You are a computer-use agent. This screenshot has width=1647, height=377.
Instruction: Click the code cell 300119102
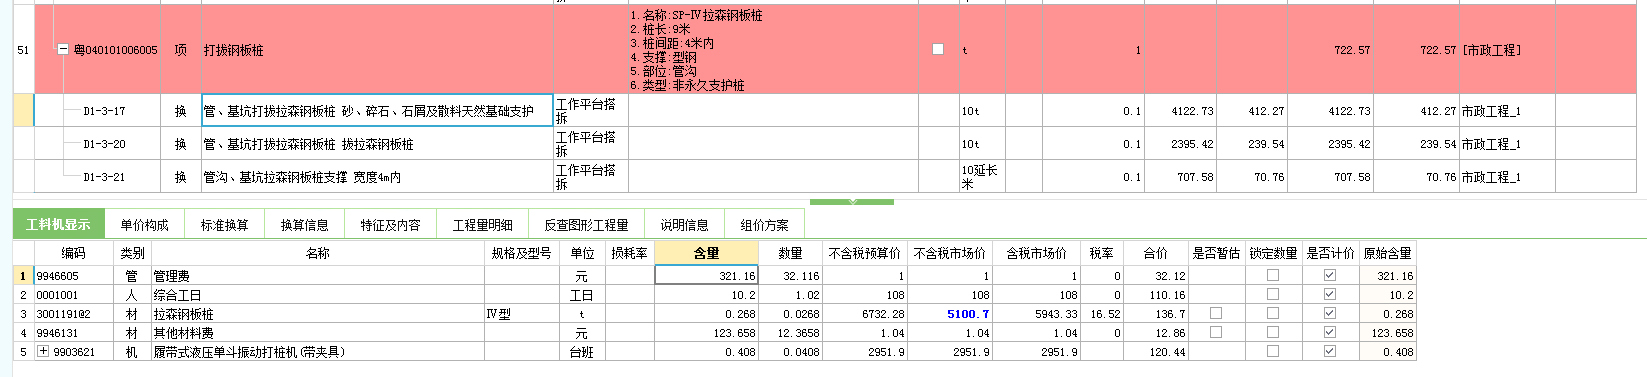[73, 314]
